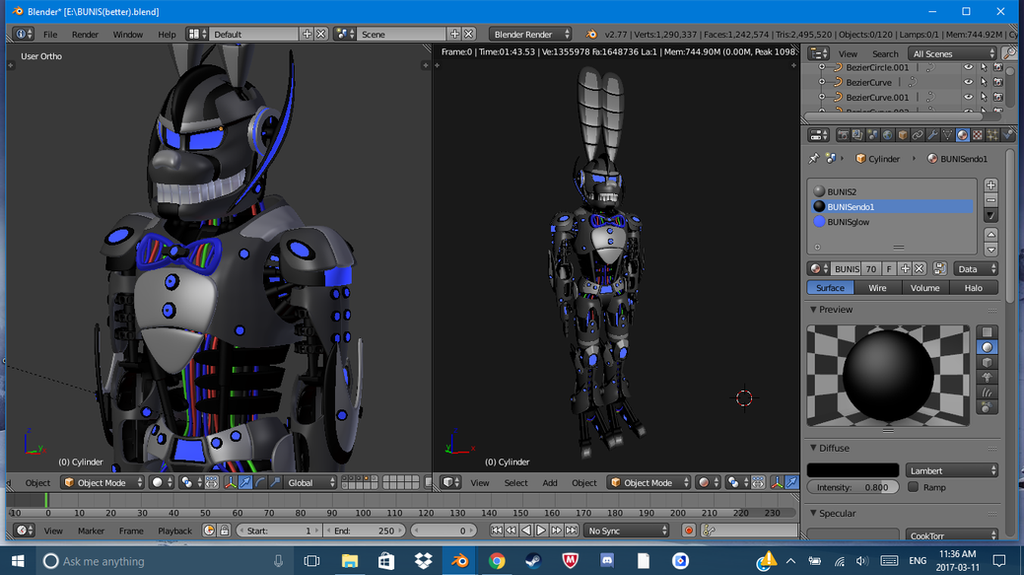Switch material type to Volume
The height and width of the screenshot is (575, 1024).
point(925,288)
